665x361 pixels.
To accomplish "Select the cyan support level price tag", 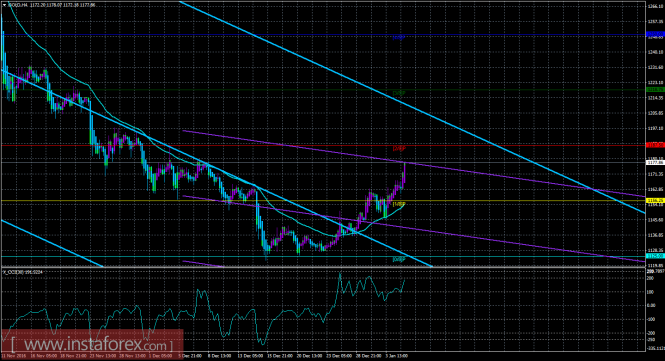I will [655, 256].
